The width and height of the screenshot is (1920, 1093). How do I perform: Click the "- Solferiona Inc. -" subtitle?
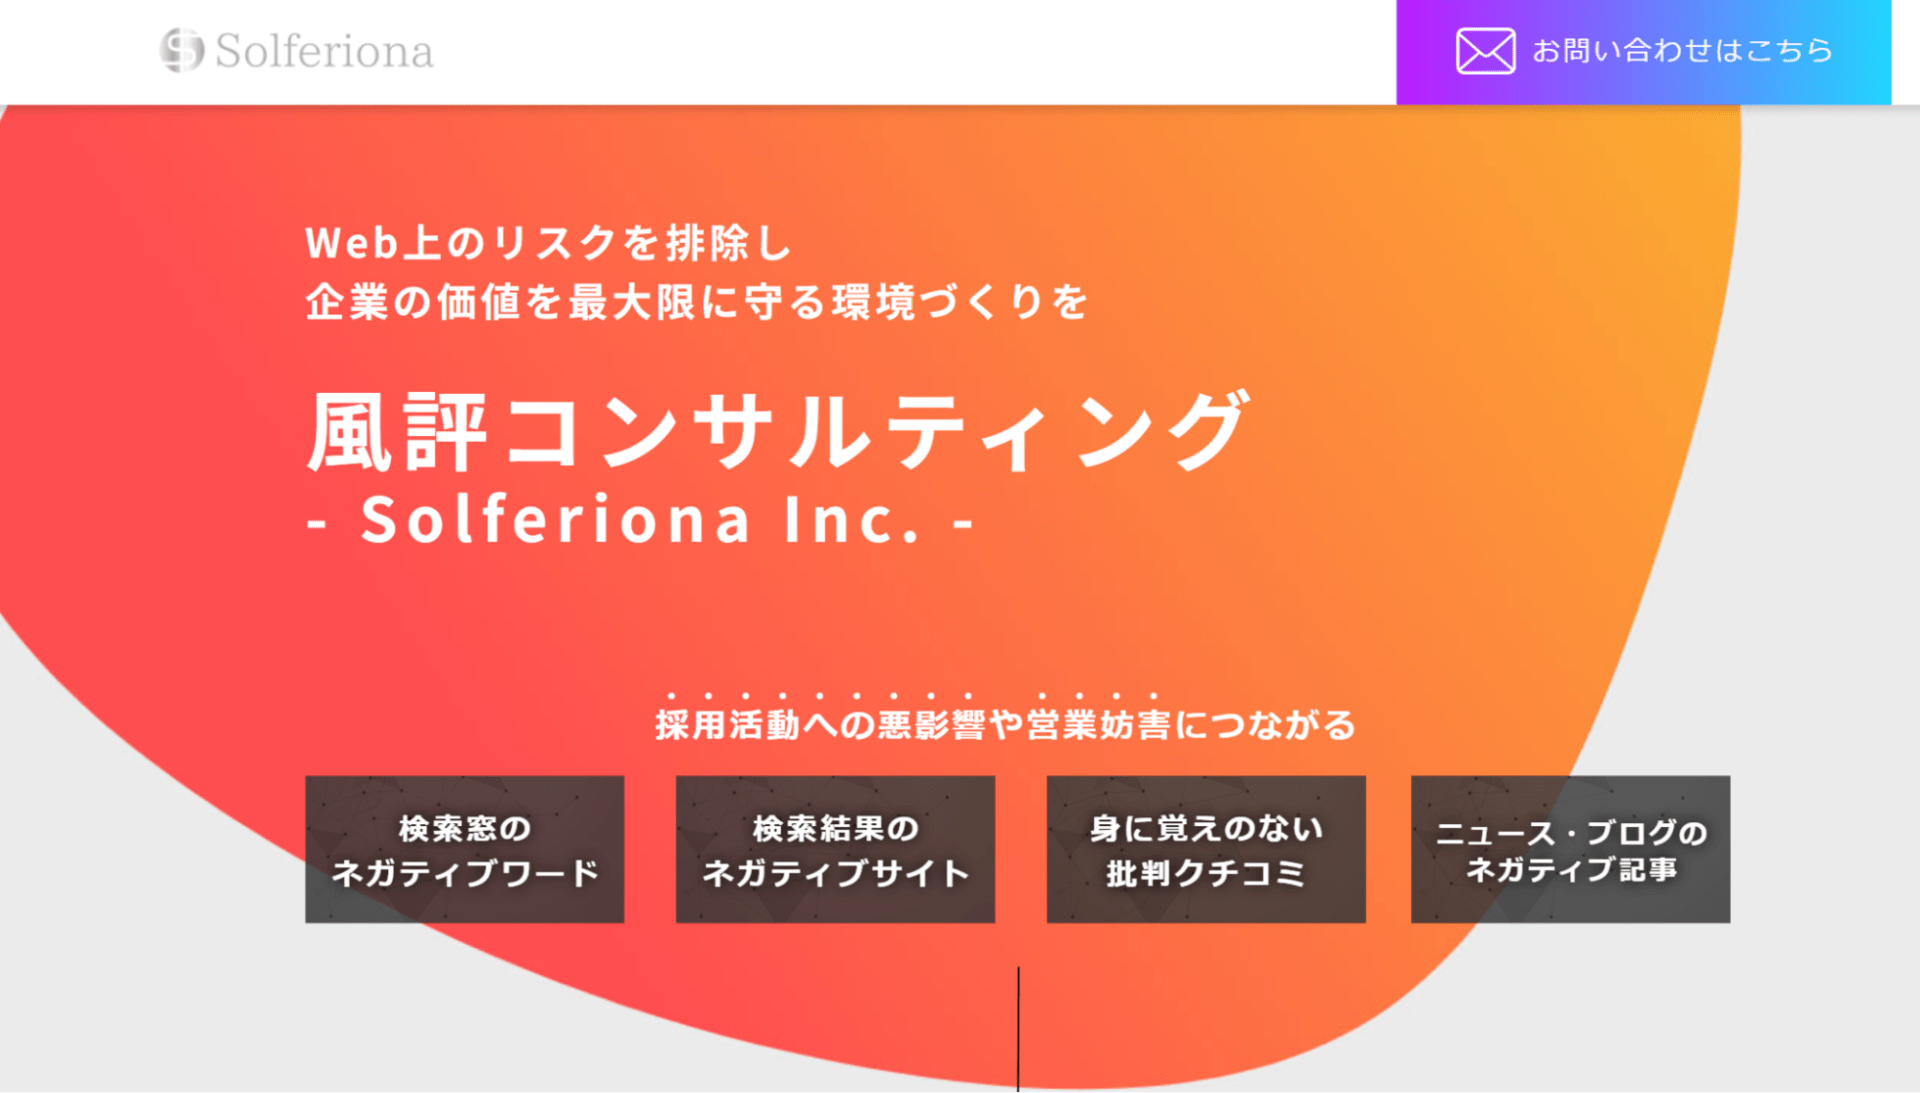[x=640, y=519]
